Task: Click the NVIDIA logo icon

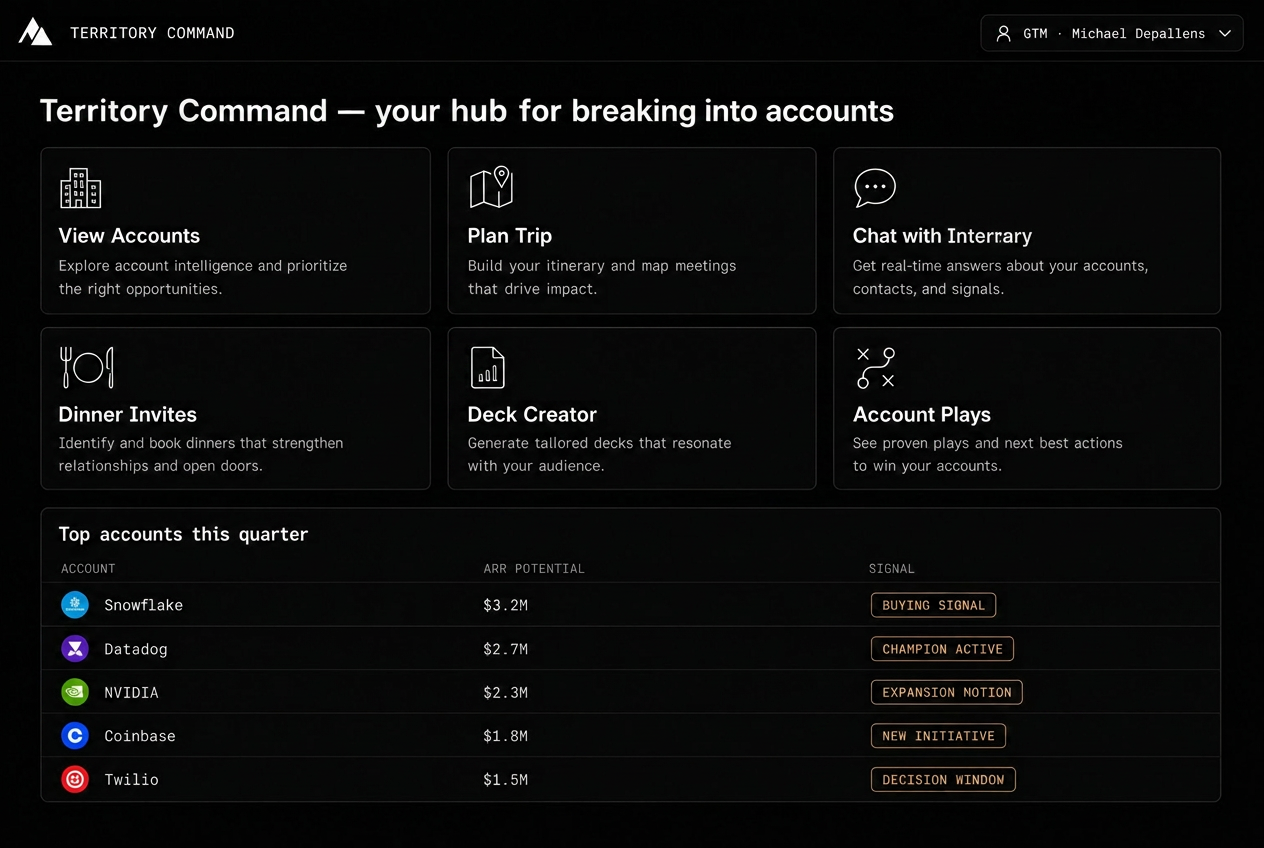Action: tap(75, 692)
